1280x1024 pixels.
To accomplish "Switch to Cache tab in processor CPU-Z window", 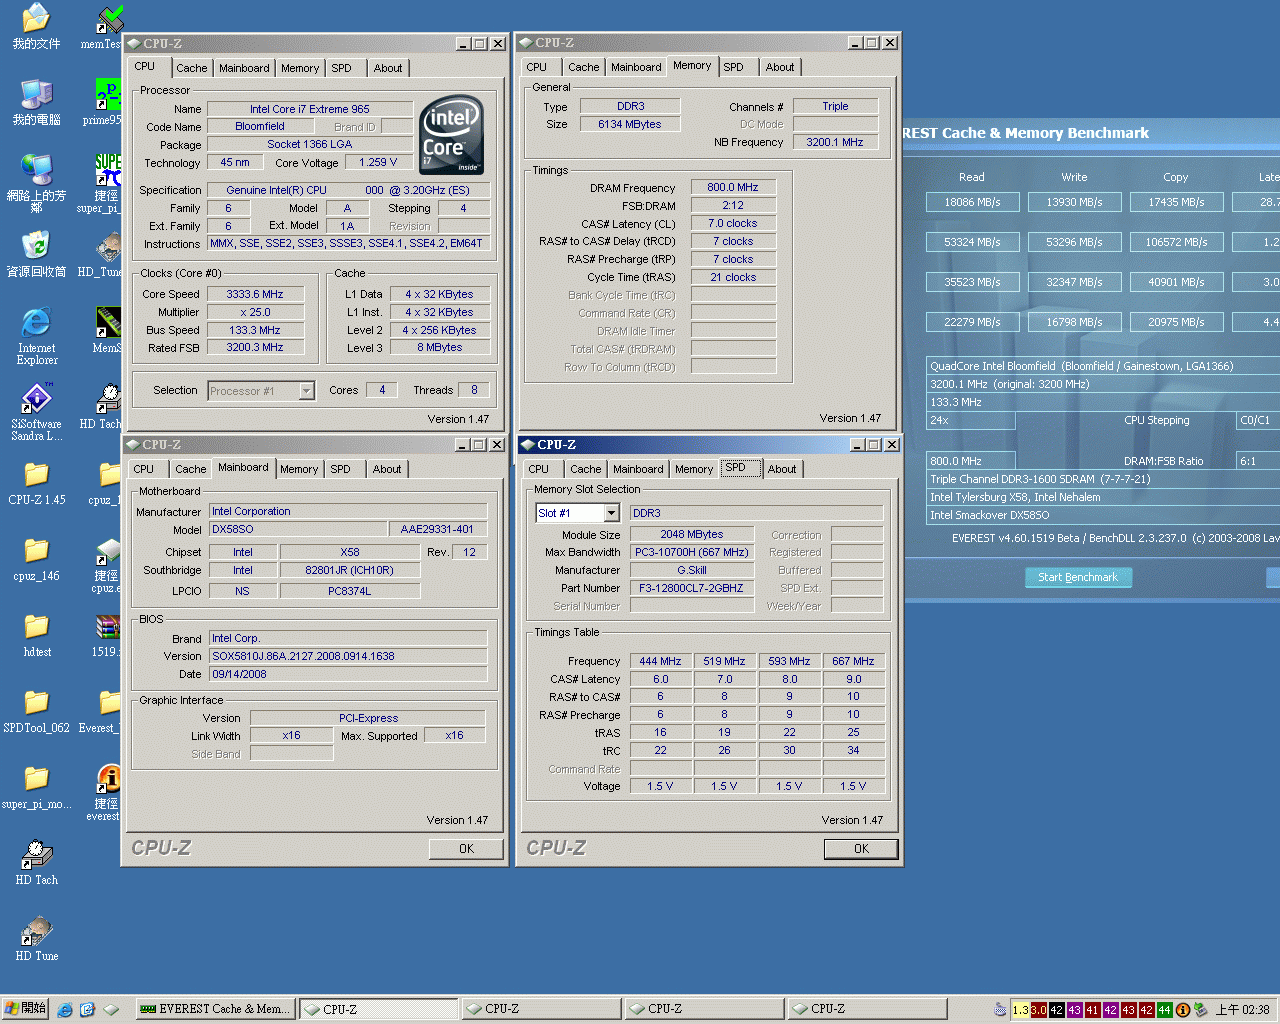I will tap(192, 68).
